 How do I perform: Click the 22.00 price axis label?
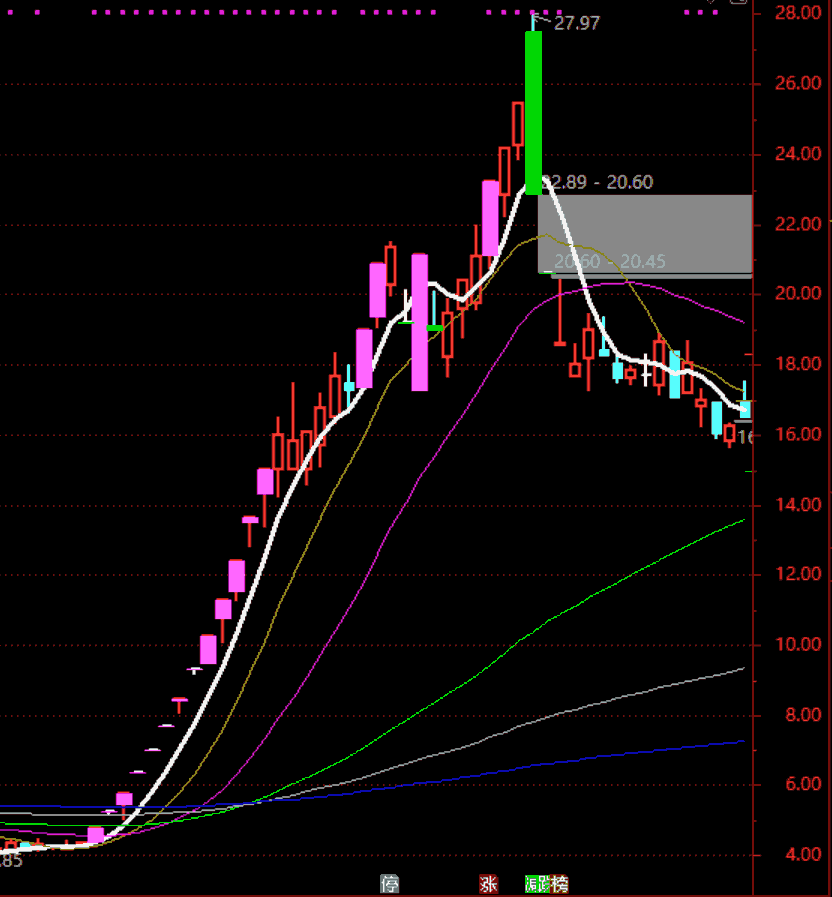pyautogui.click(x=798, y=224)
